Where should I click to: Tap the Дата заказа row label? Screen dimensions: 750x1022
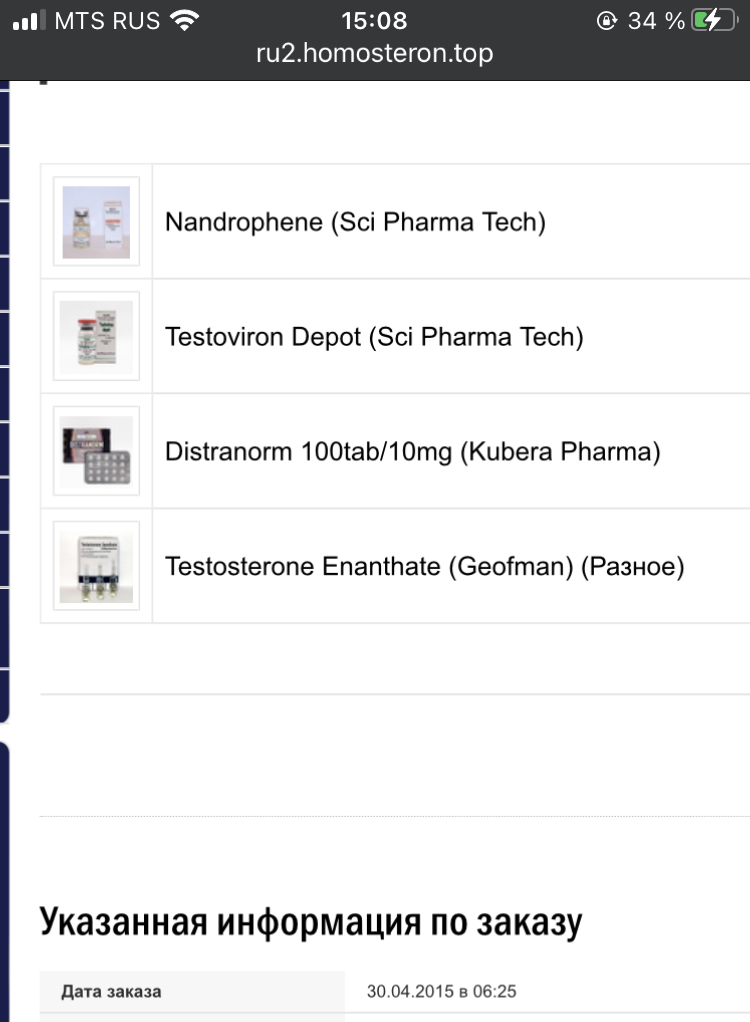111,992
